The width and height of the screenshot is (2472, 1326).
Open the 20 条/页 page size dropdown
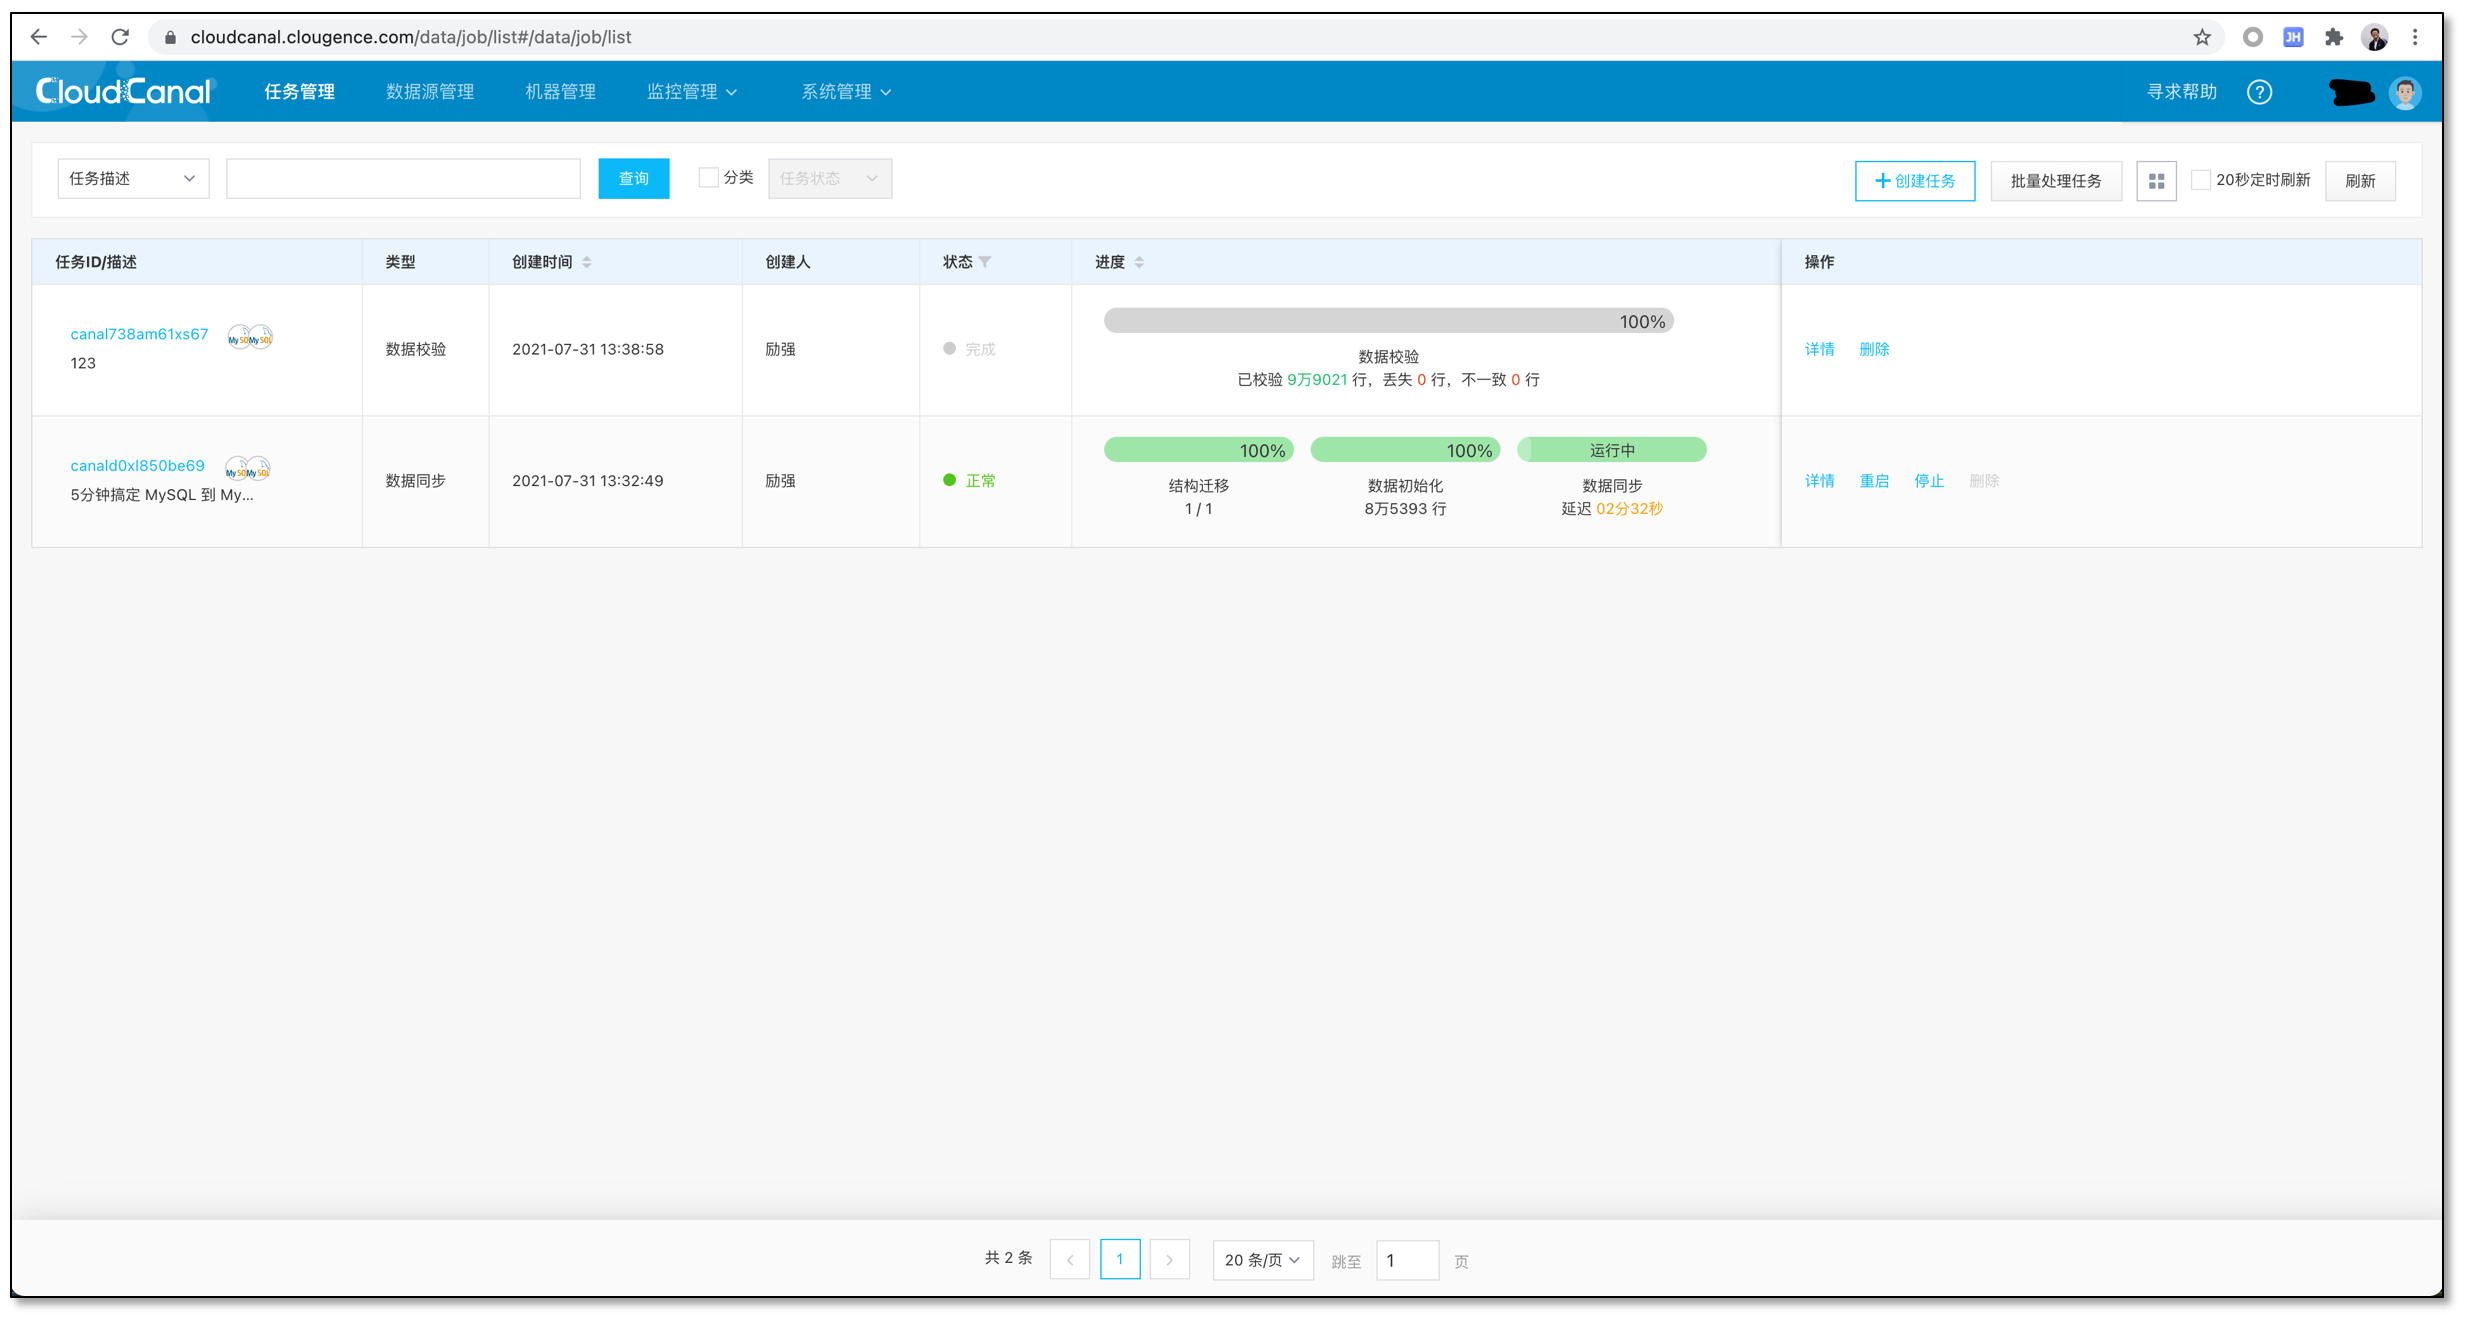[1261, 1260]
